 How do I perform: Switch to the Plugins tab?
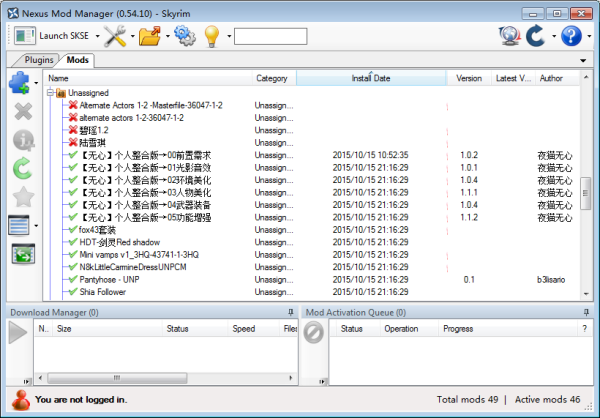coord(39,60)
